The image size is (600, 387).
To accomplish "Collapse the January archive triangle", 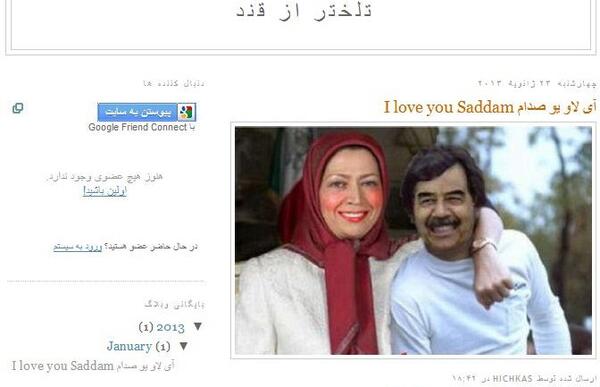I will click(183, 346).
